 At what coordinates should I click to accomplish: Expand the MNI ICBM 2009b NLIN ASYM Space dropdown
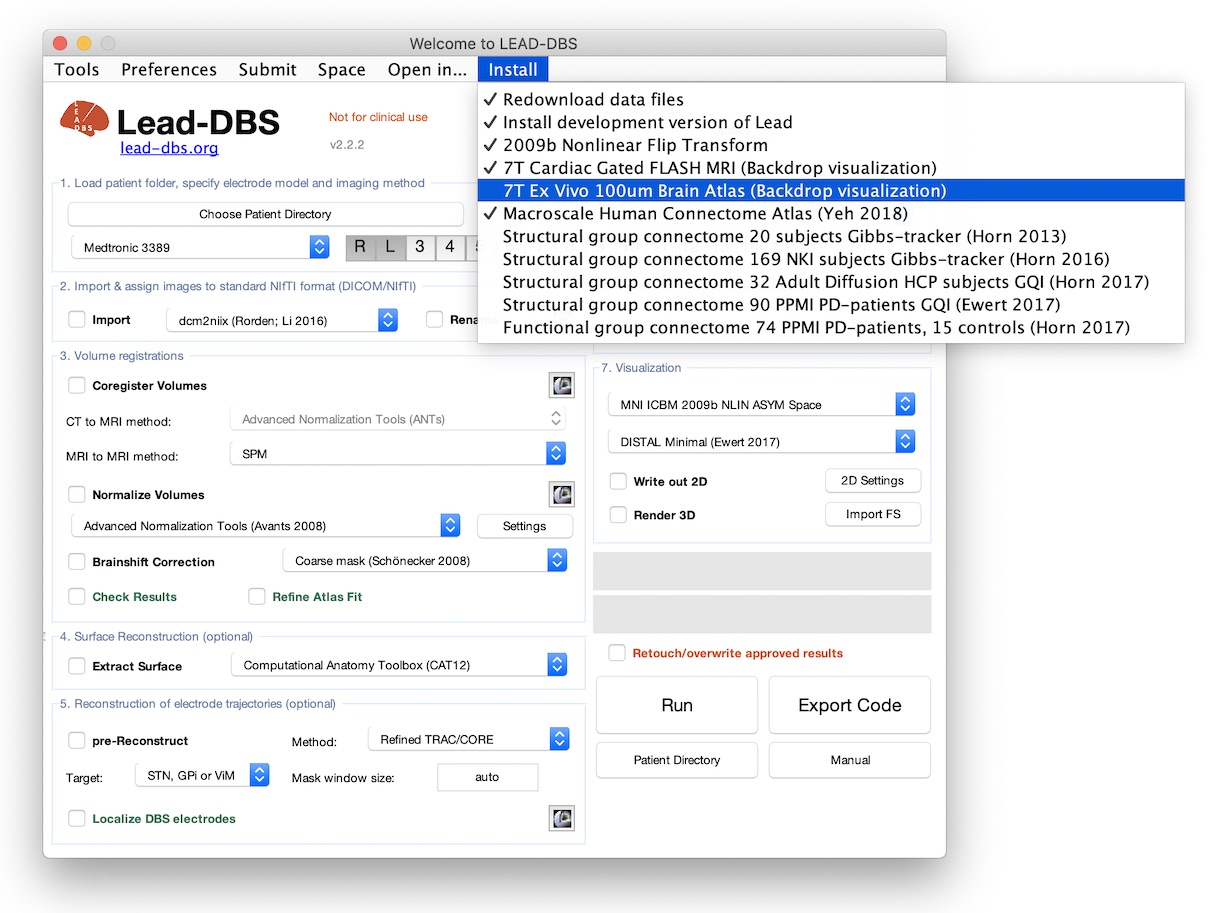pos(761,404)
